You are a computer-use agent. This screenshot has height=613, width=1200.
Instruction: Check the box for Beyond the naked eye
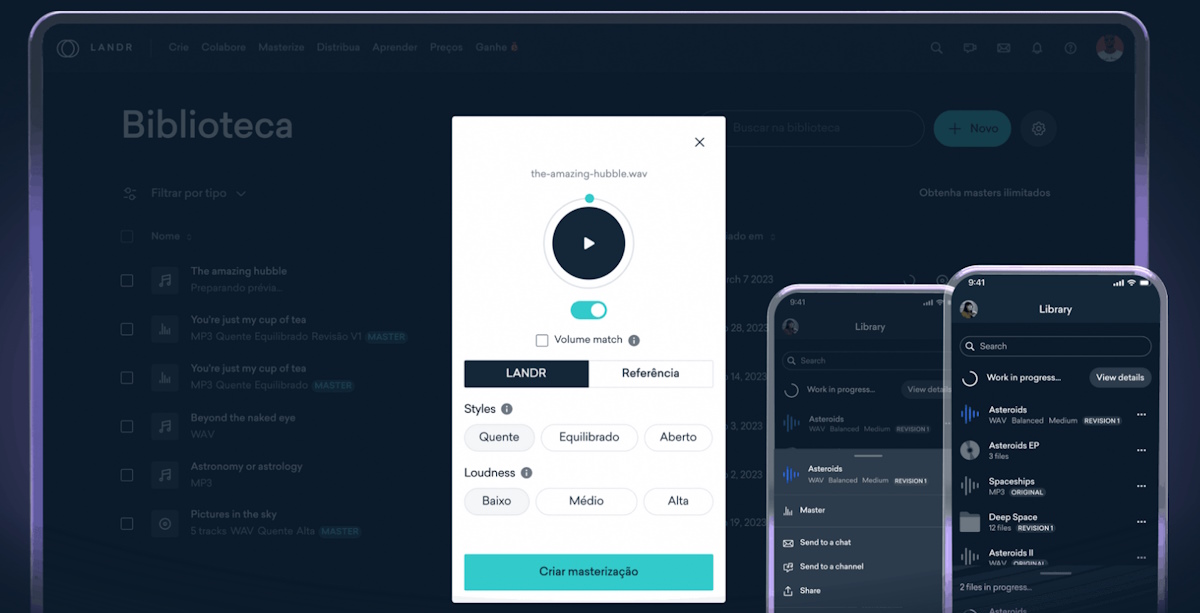click(127, 426)
